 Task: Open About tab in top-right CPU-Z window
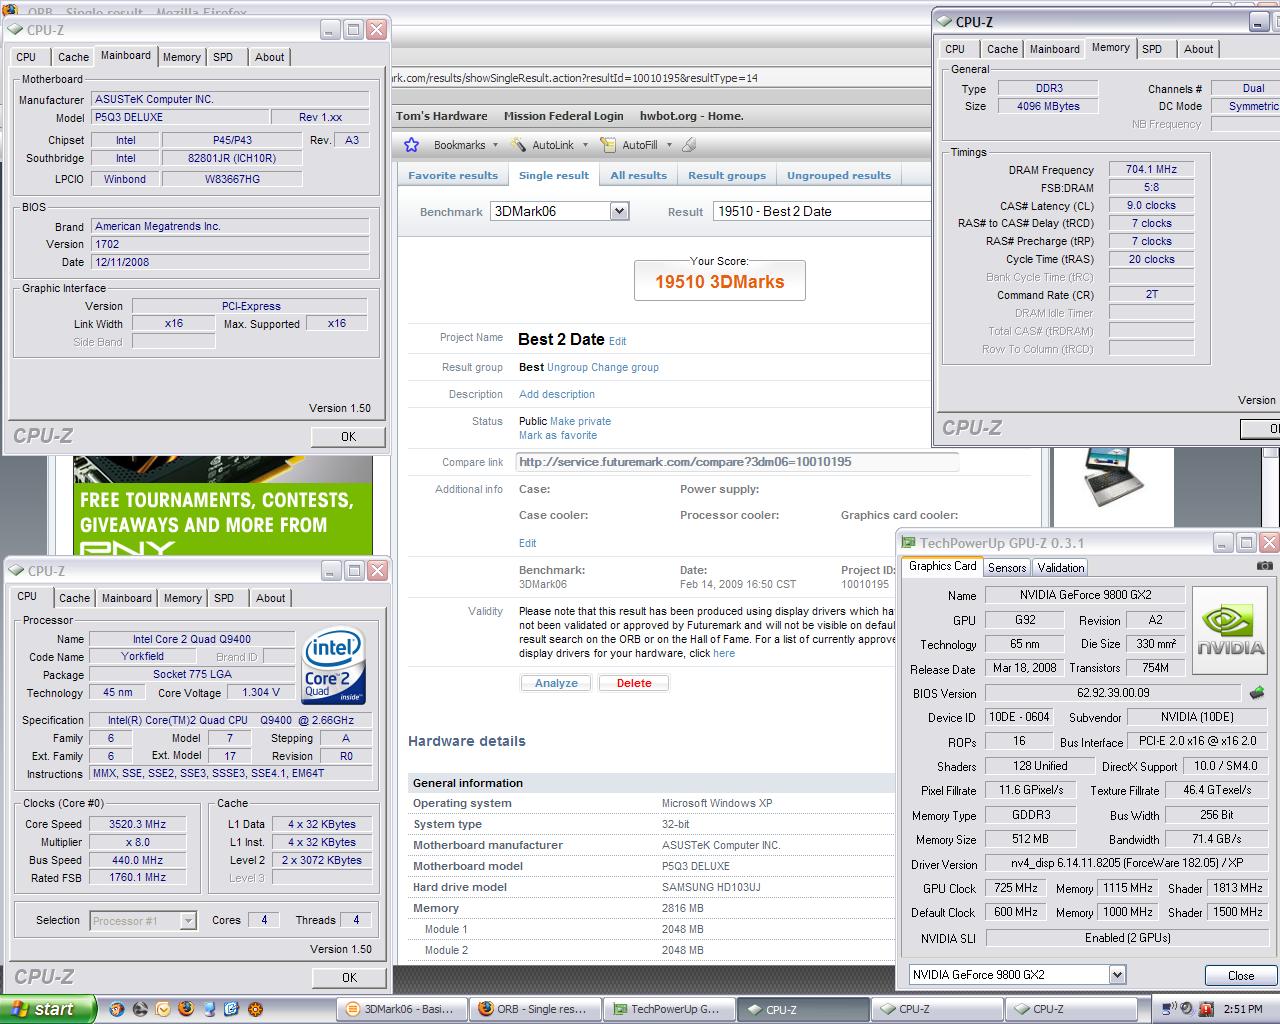click(x=1198, y=49)
